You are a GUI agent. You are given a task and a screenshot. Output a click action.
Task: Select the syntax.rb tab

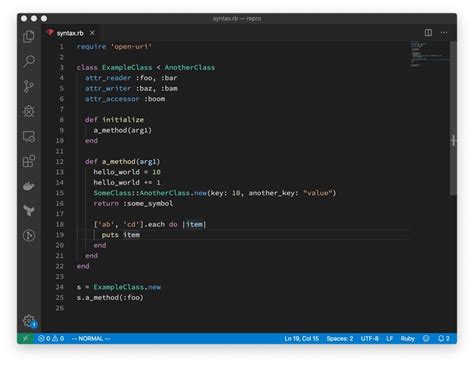tap(70, 33)
